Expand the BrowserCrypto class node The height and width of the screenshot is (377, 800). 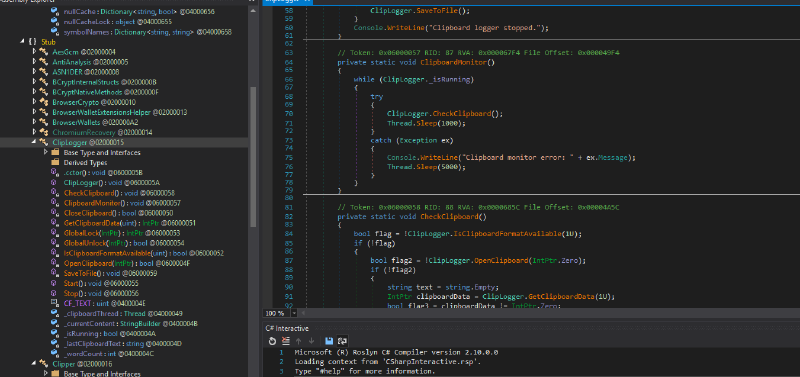tap(34, 102)
